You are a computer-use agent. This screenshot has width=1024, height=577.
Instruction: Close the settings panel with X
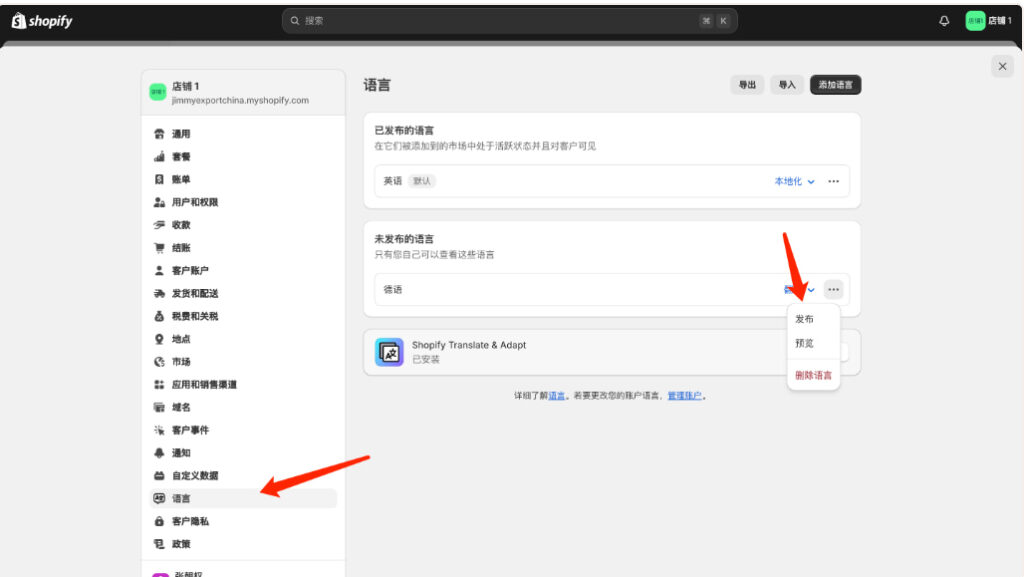click(1002, 66)
